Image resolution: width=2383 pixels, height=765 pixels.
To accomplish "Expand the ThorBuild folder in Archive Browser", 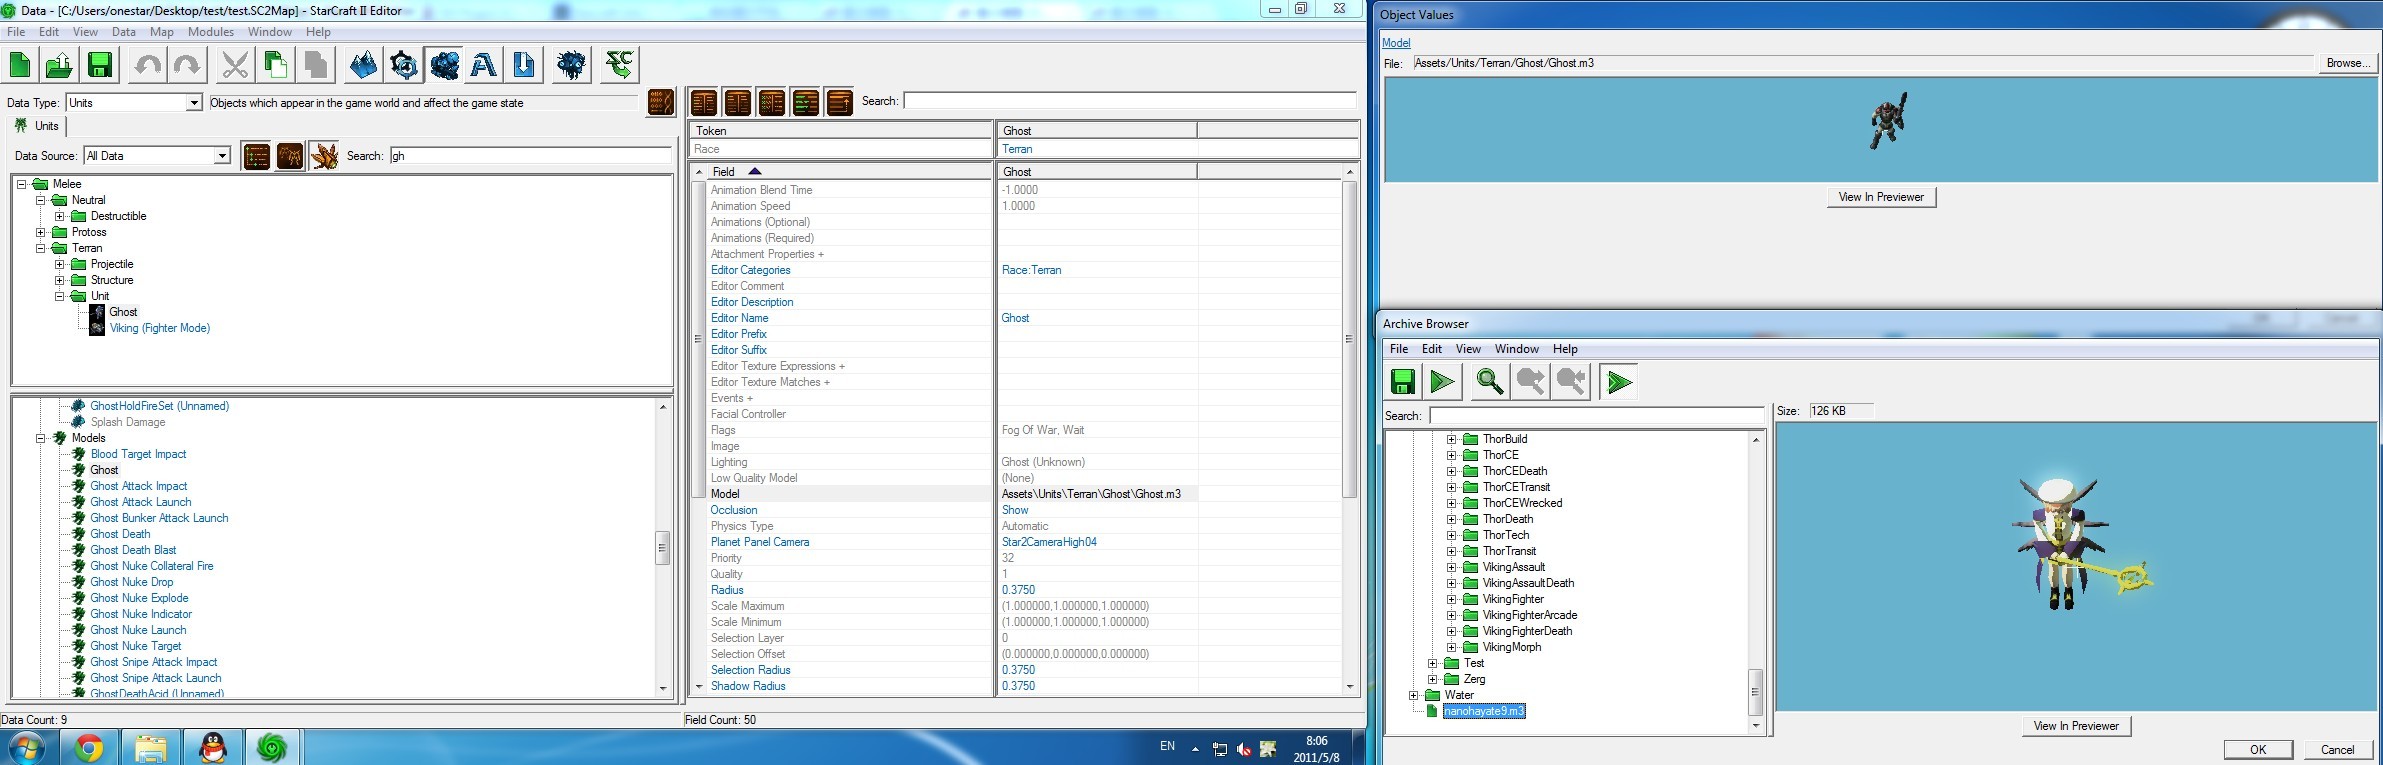I will [x=1452, y=439].
